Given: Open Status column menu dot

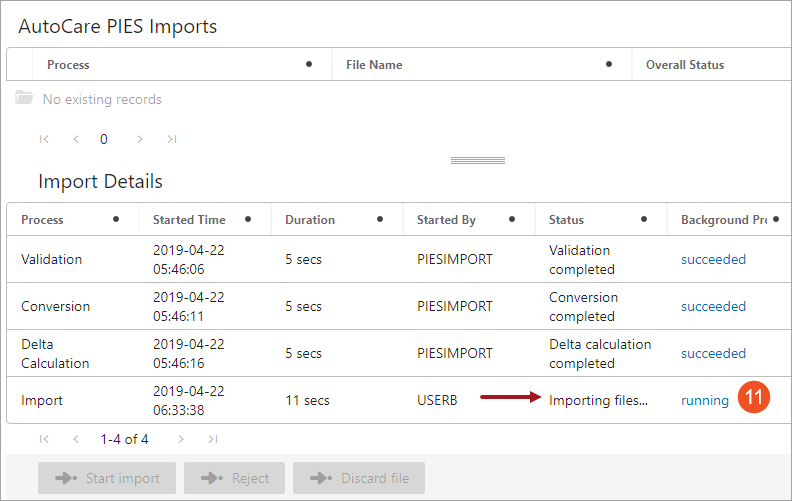Looking at the screenshot, I should point(644,219).
